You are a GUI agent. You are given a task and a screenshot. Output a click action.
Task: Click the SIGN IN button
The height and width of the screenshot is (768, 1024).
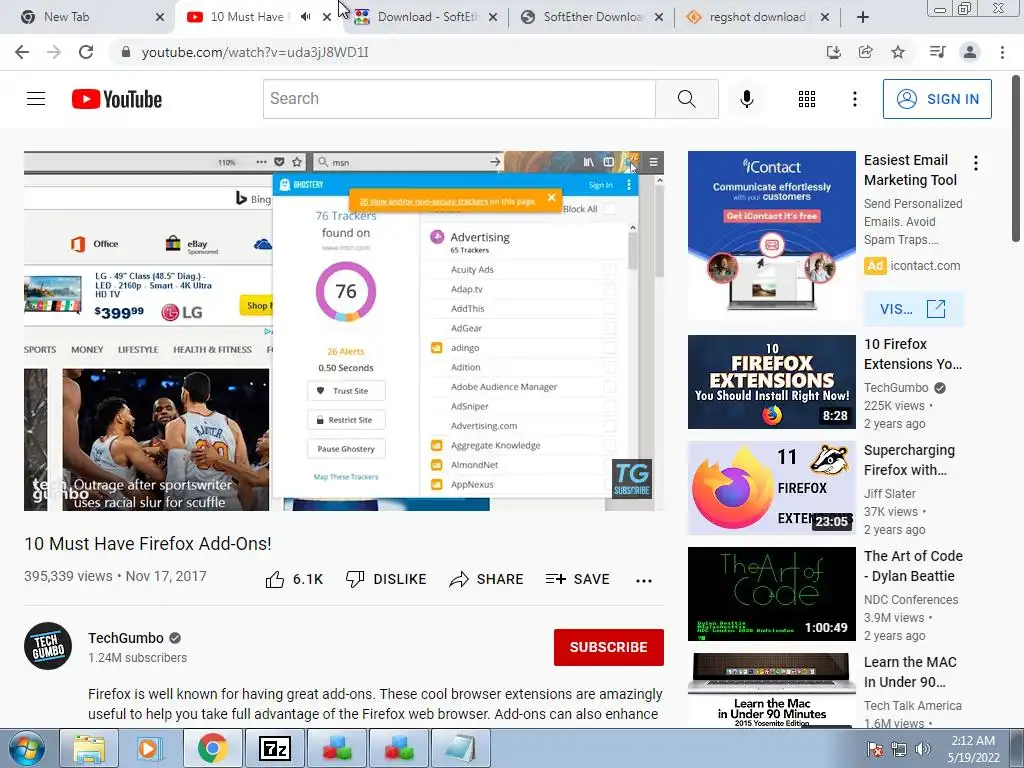click(936, 99)
